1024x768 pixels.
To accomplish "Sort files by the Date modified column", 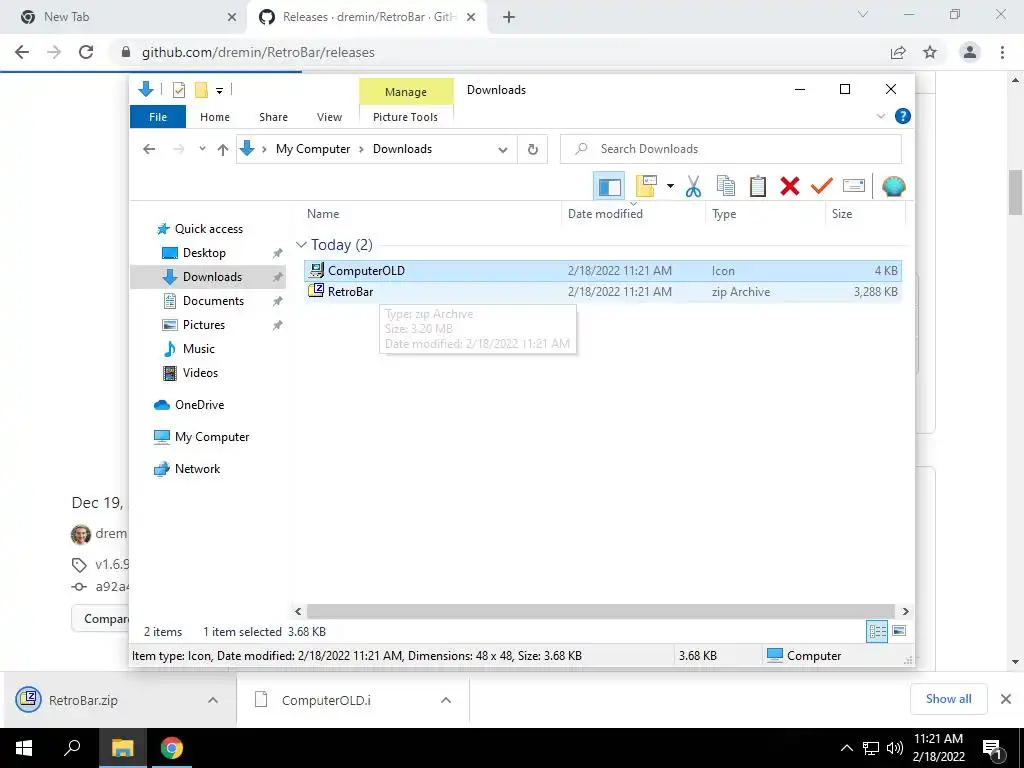I will click(x=633, y=214).
